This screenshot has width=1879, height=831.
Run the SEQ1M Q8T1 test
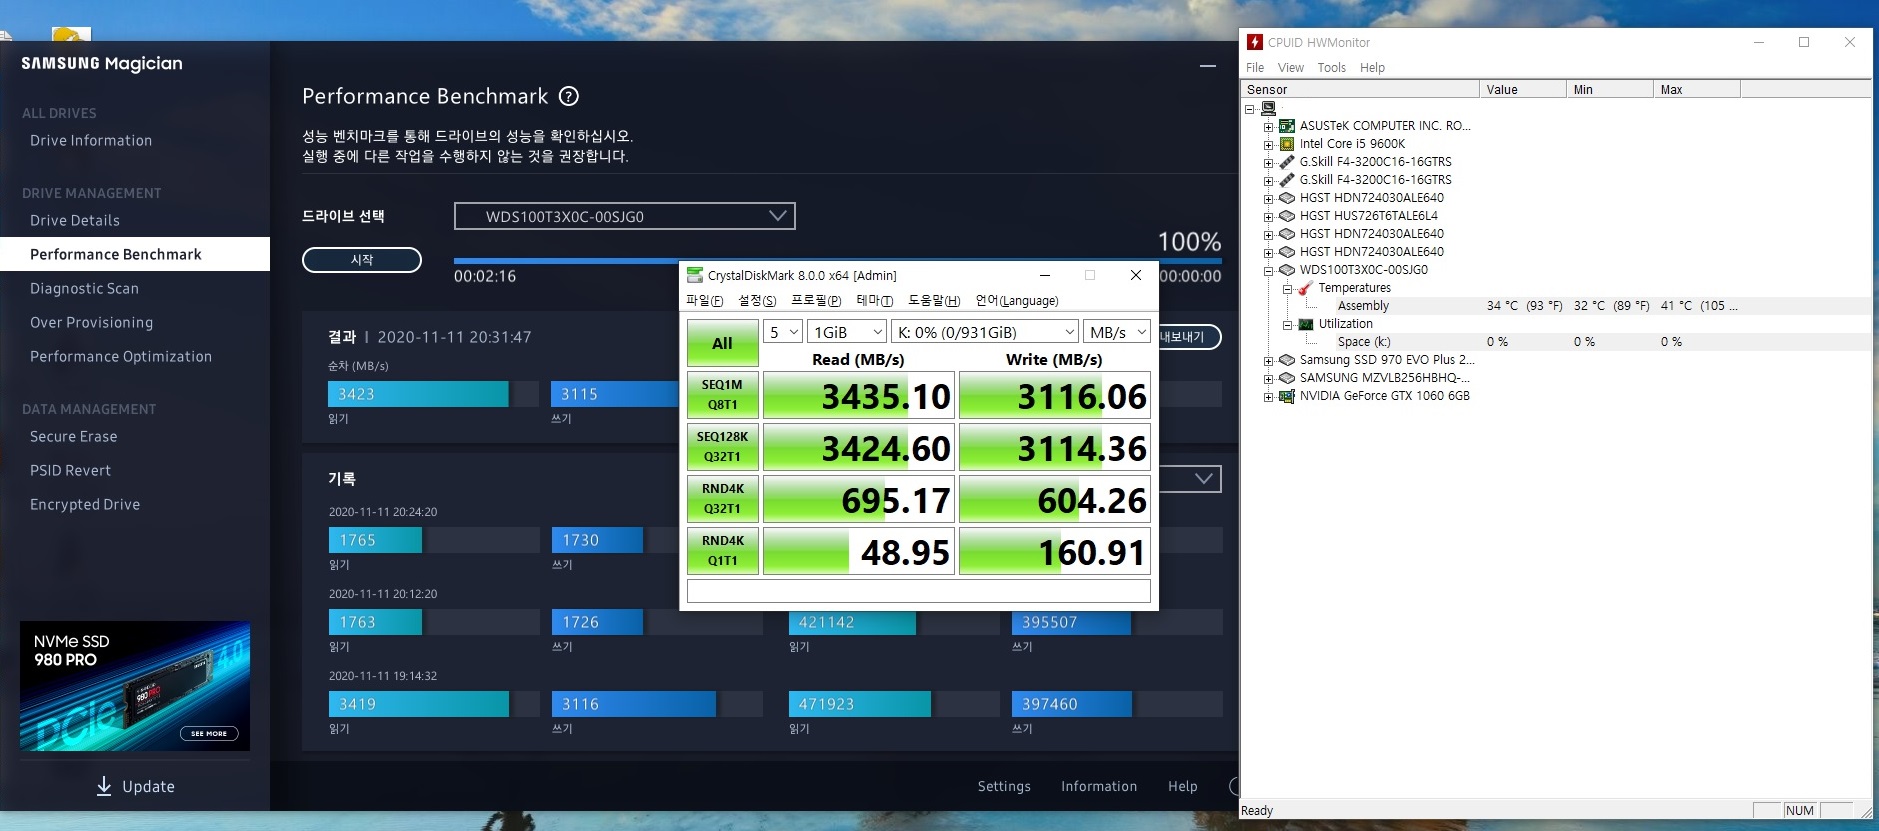point(722,395)
